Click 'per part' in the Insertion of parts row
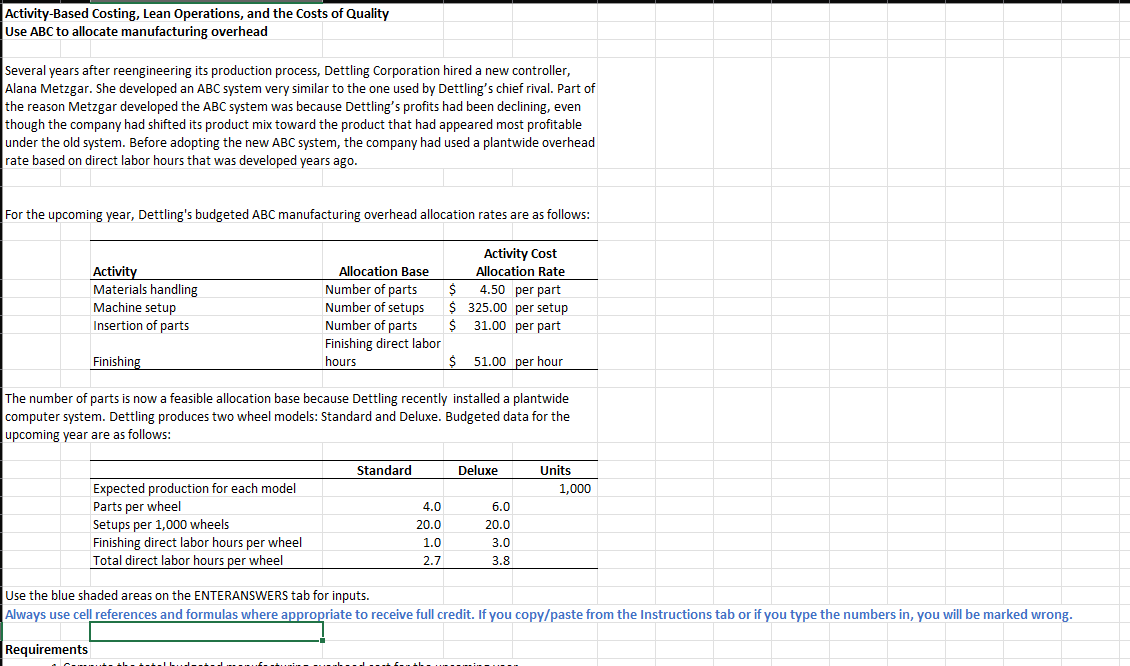Image resolution: width=1130 pixels, height=666 pixels. [x=538, y=326]
